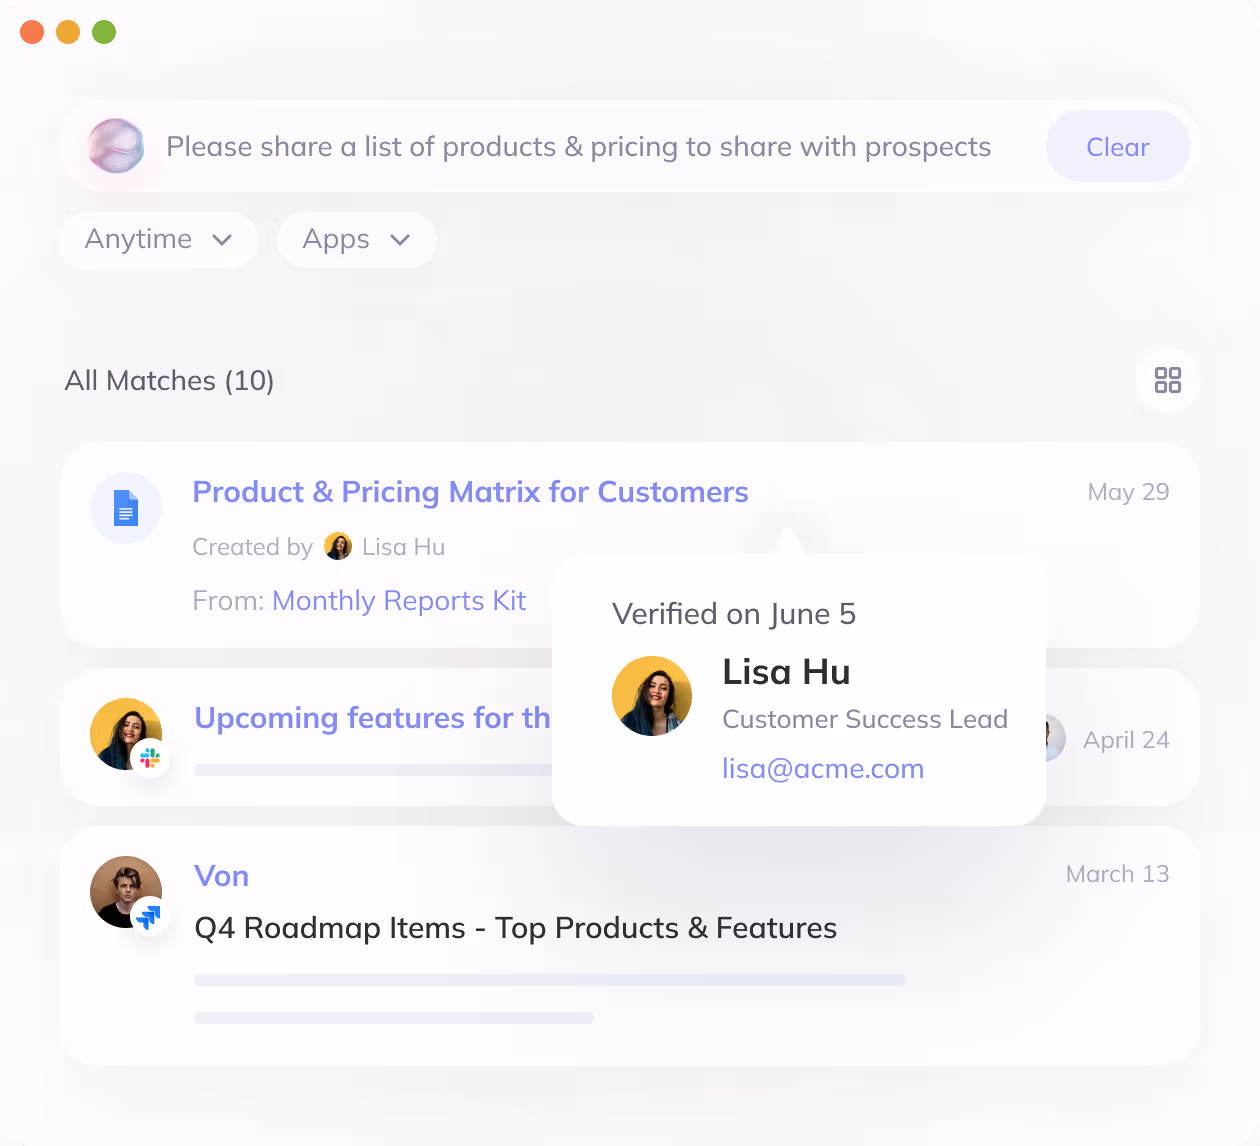Clear the search query
Viewport: 1260px width, 1146px height.
tap(1117, 147)
